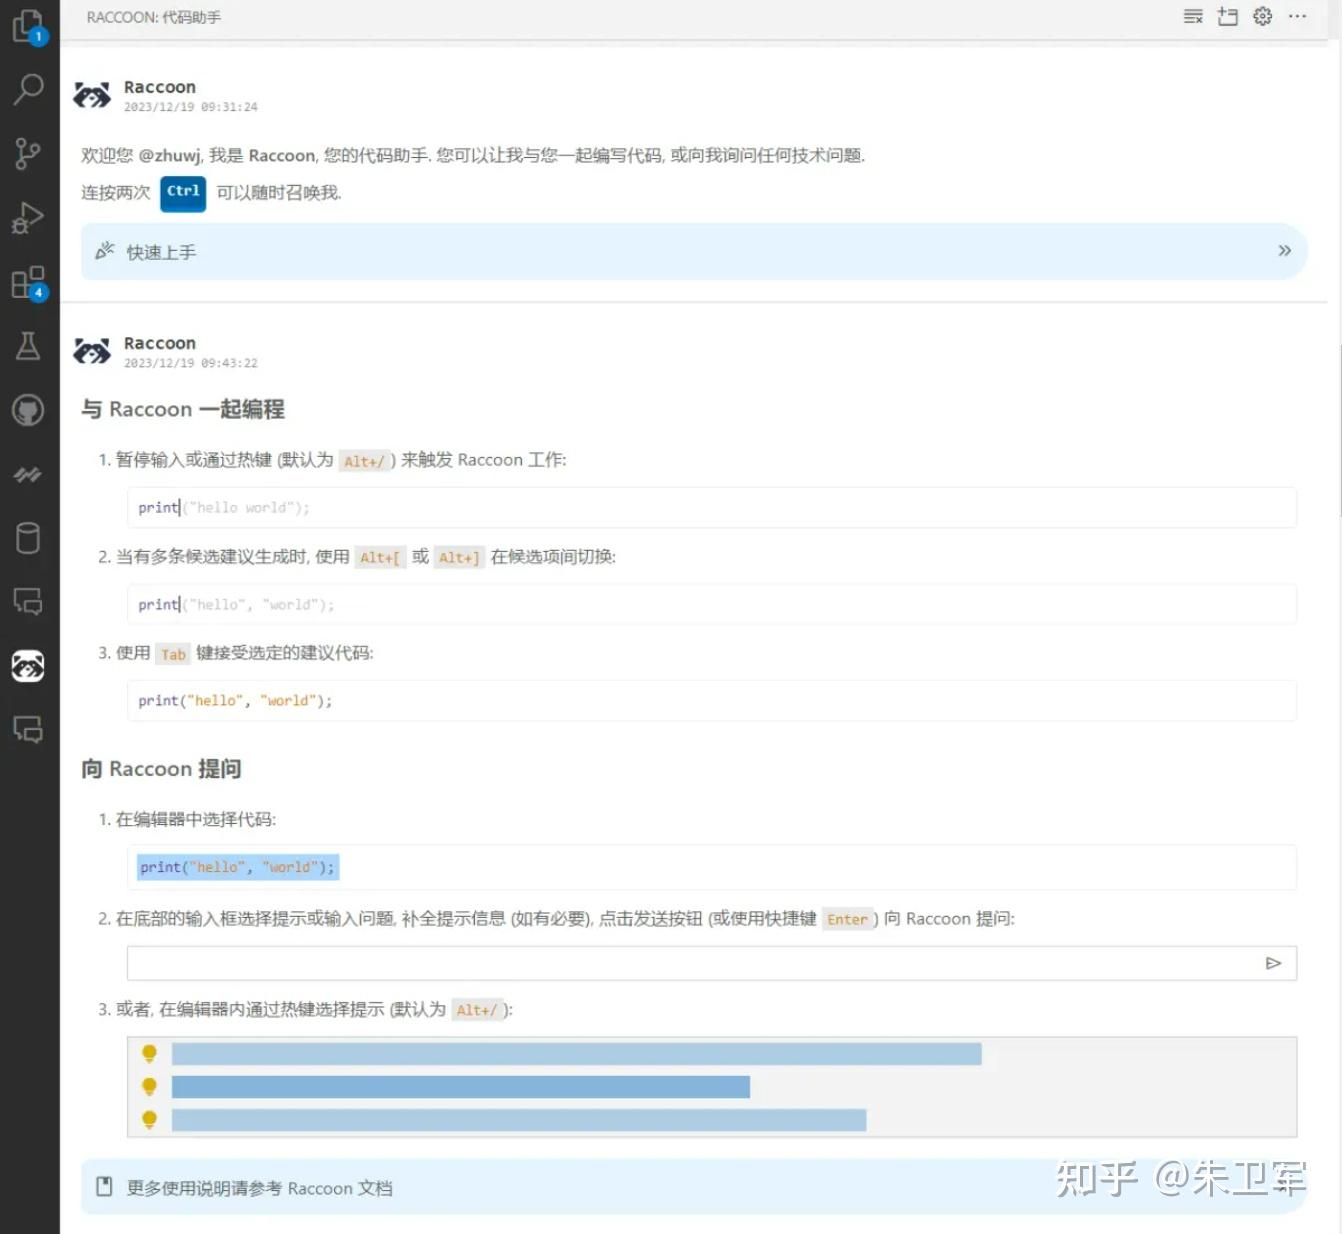Click the question input field
This screenshot has width=1342, height=1234.
[x=712, y=963]
